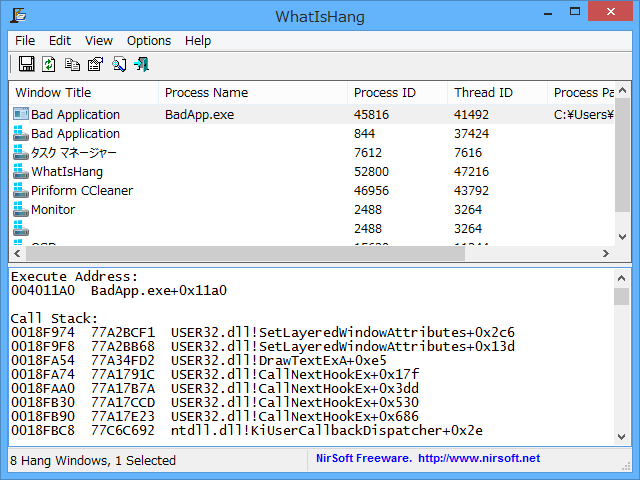Click the list's horizontal scrollbar thumb
This screenshot has width=640, height=480.
pyautogui.click(x=245, y=253)
